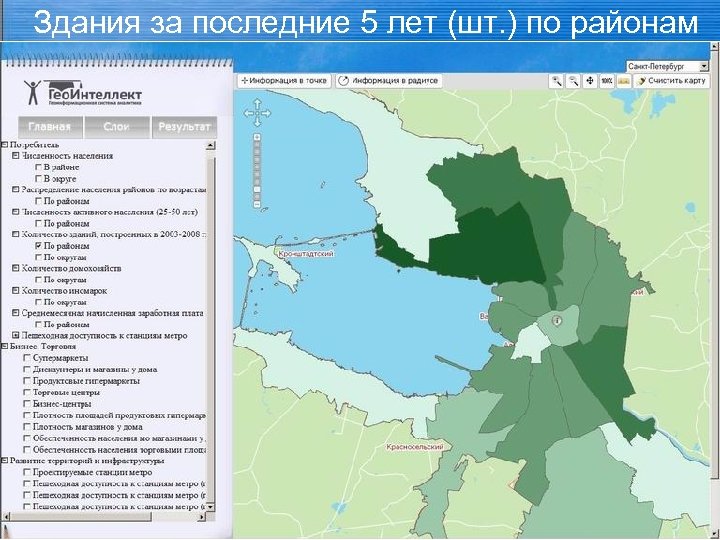This screenshot has height=540, width=720.
Task: Check По районам under Распределение населения
Action: (x=39, y=201)
